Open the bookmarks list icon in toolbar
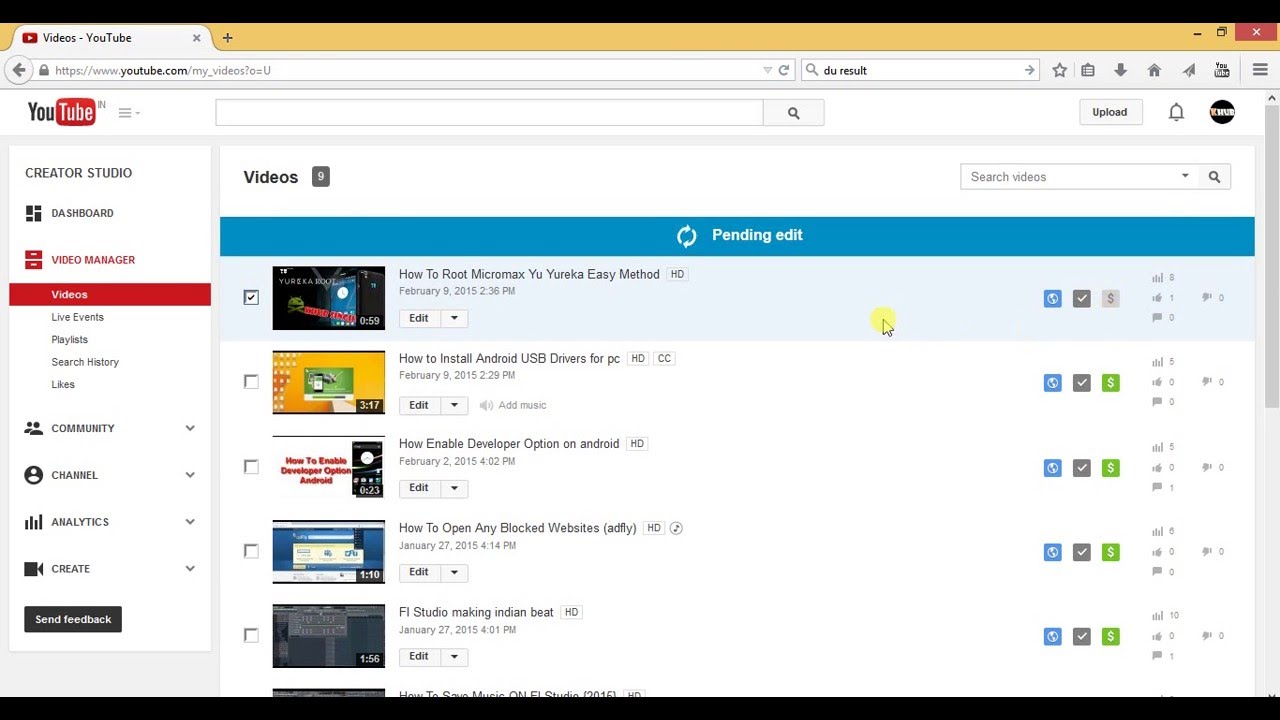 tap(1088, 70)
